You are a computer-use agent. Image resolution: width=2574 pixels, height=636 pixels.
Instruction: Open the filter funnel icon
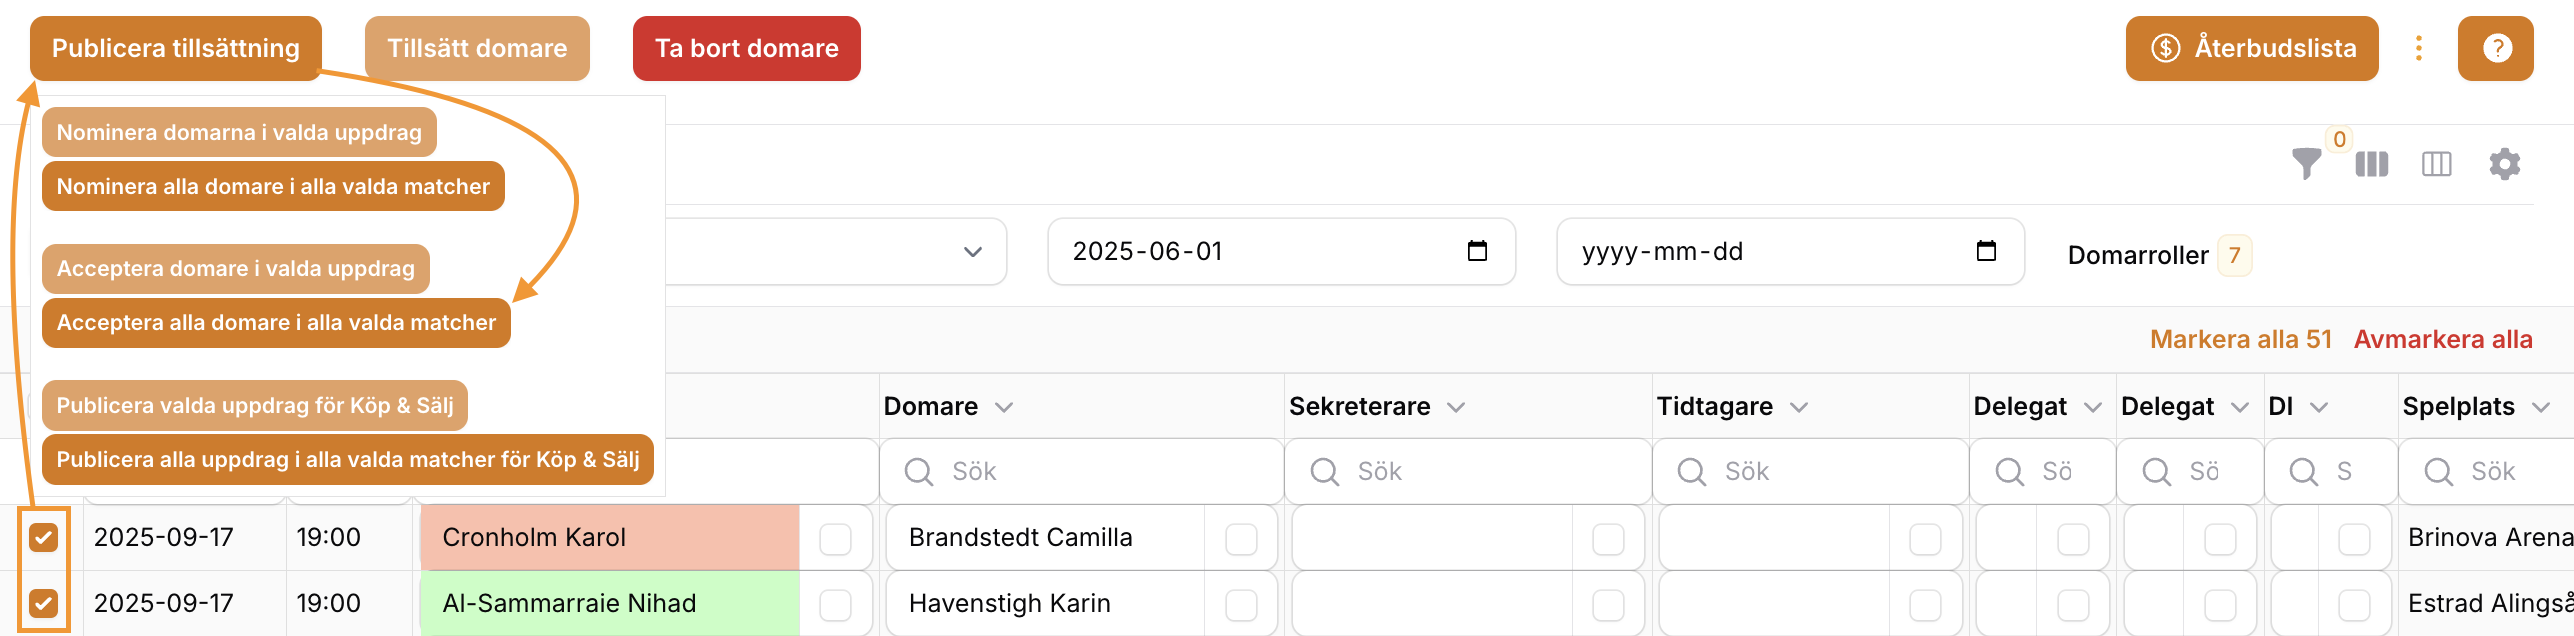2306,164
